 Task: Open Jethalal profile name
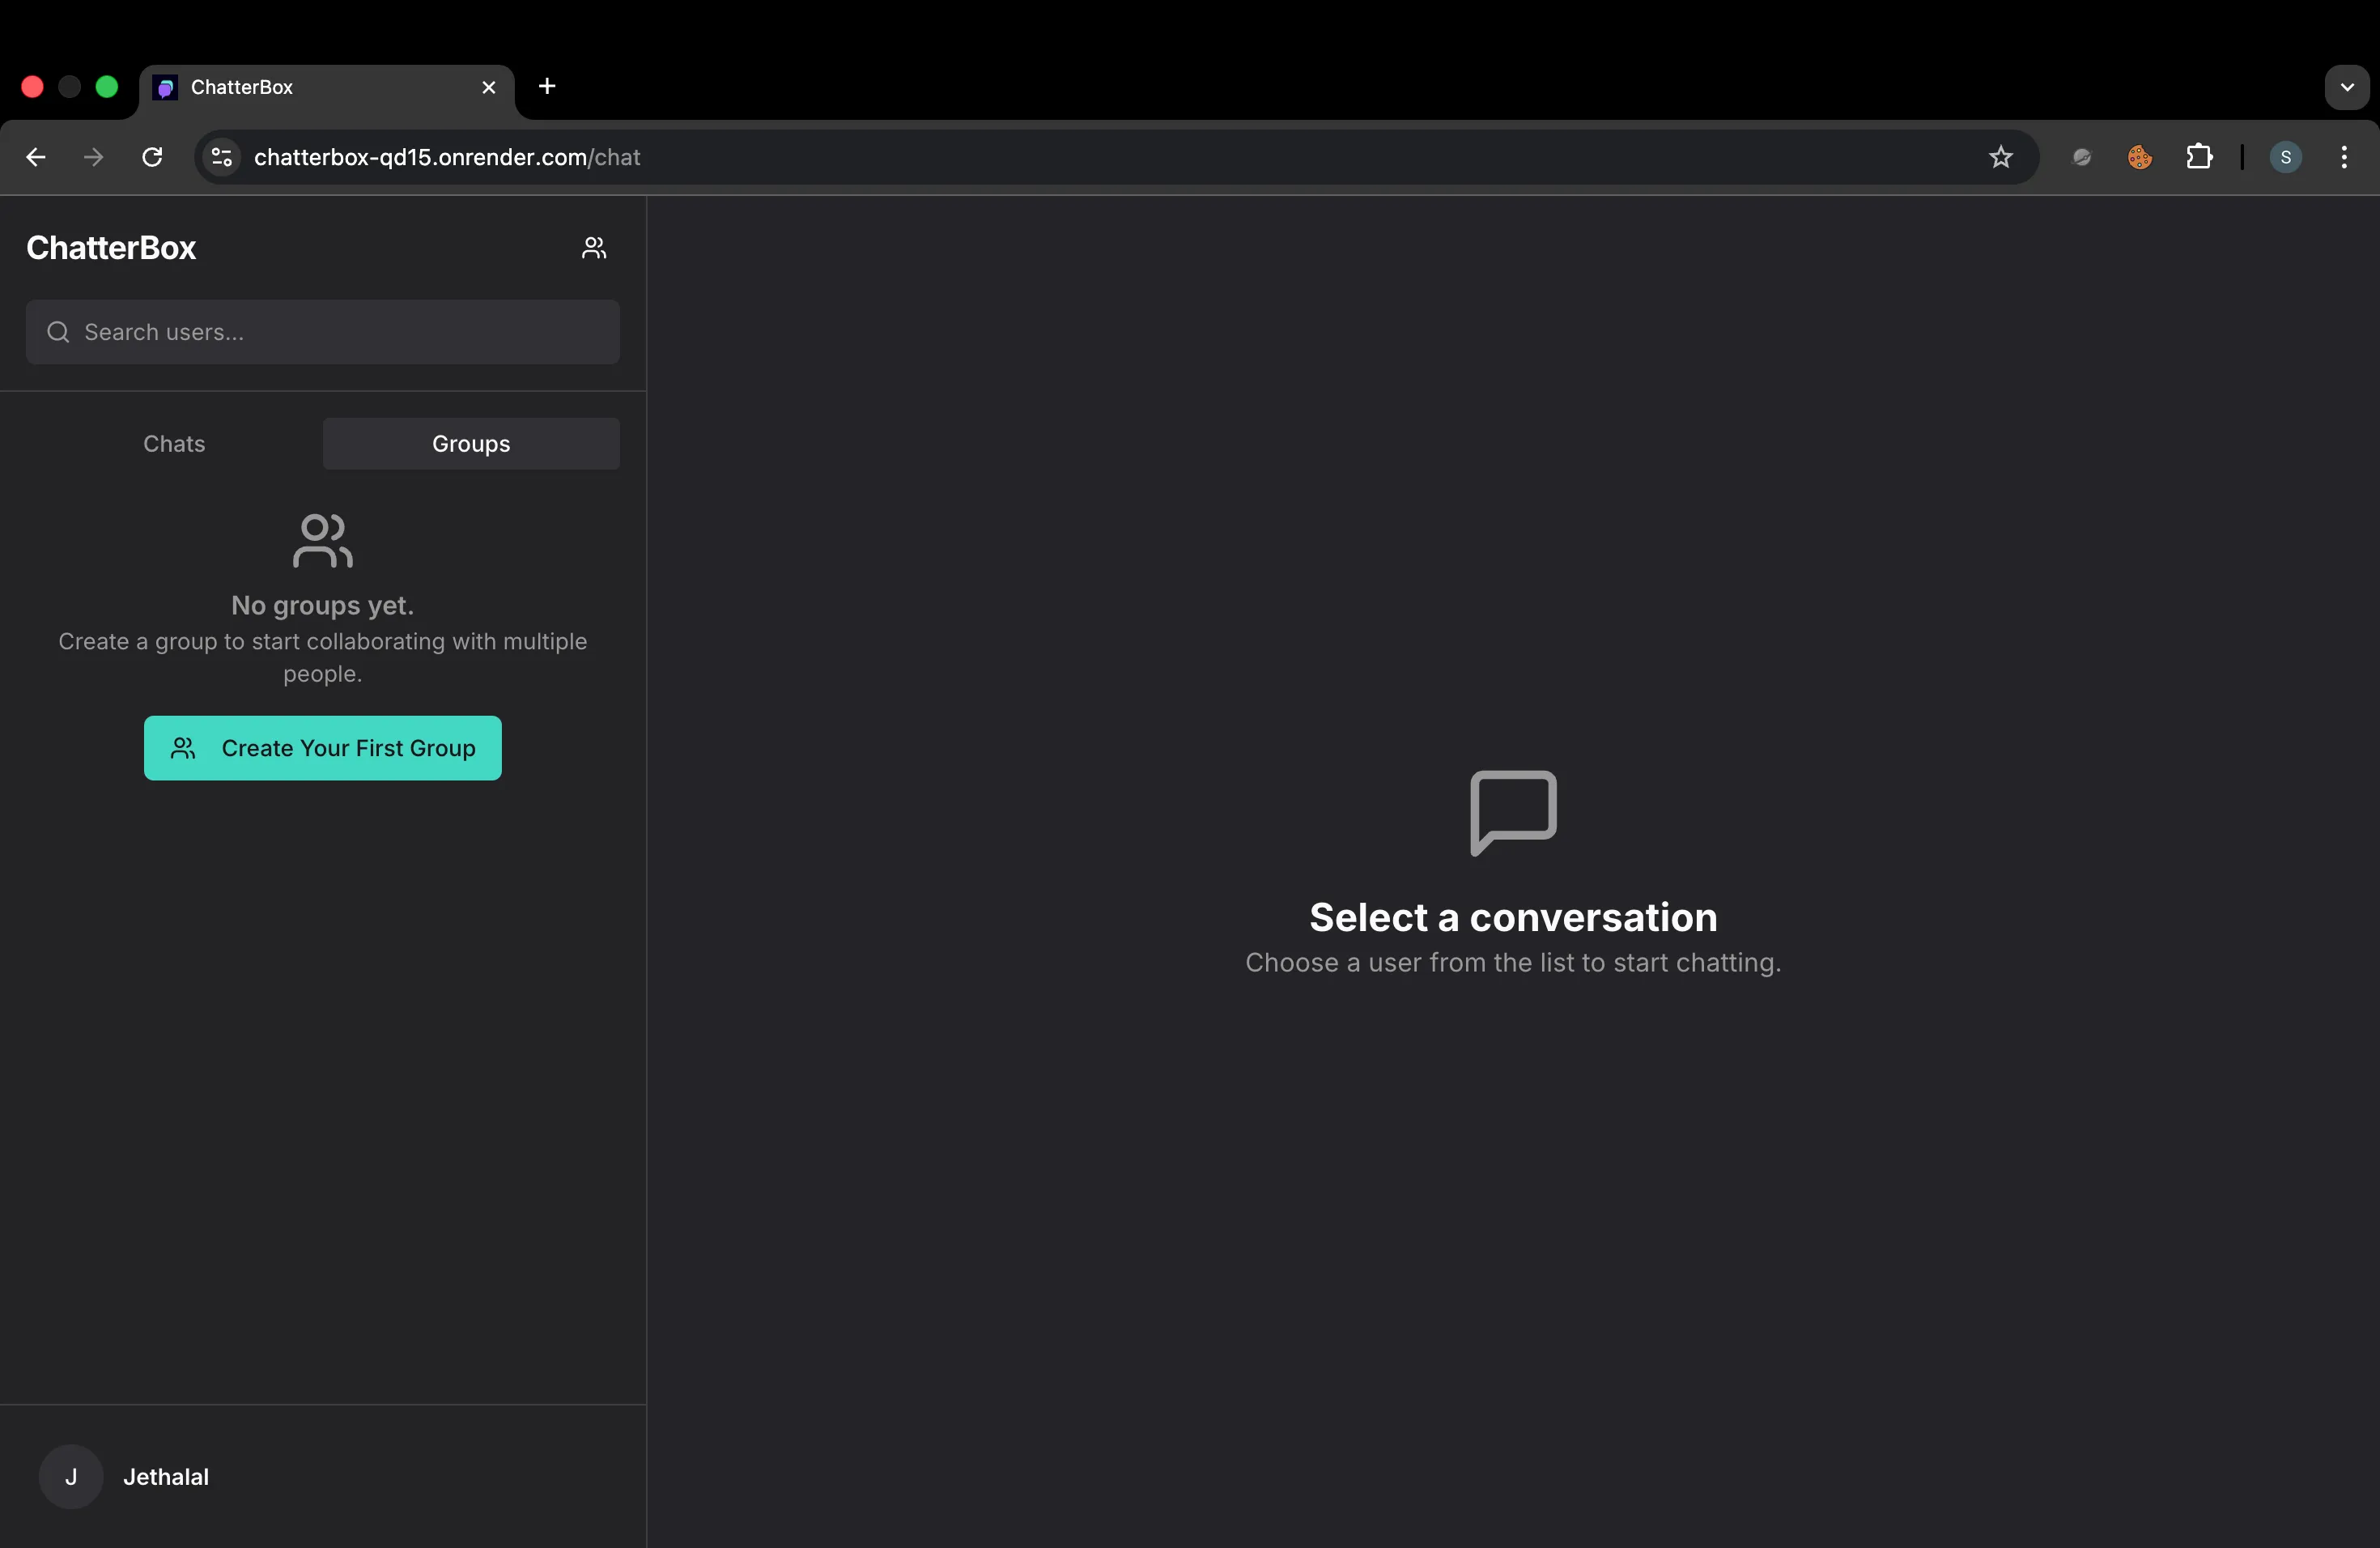(166, 1477)
